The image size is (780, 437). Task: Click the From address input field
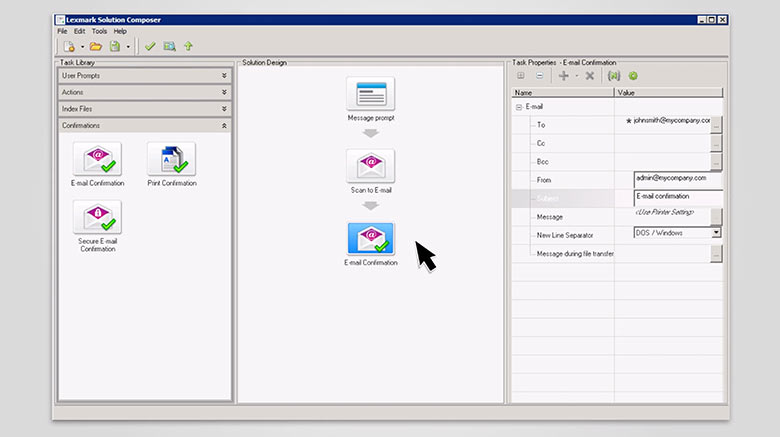click(676, 178)
